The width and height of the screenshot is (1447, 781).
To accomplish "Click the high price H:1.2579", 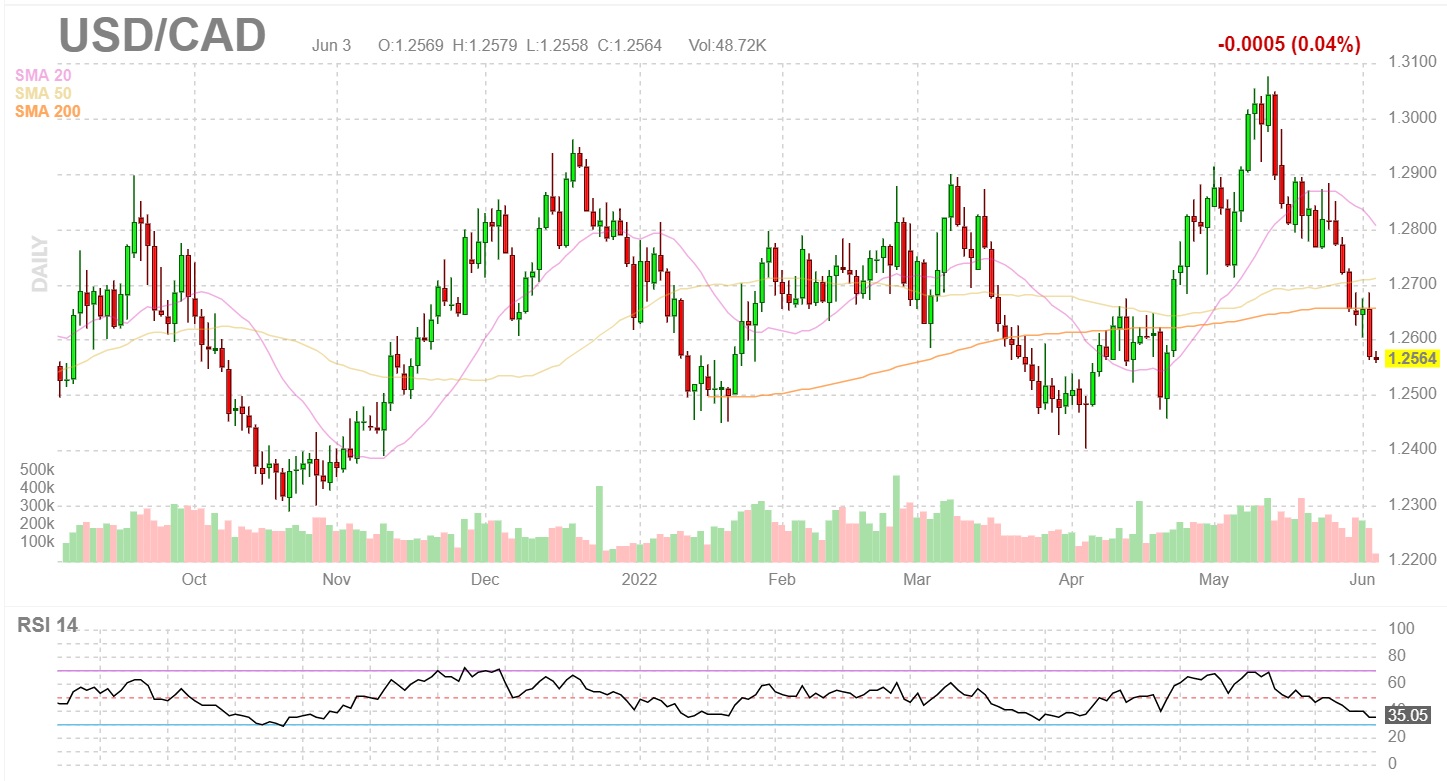I will 485,45.
